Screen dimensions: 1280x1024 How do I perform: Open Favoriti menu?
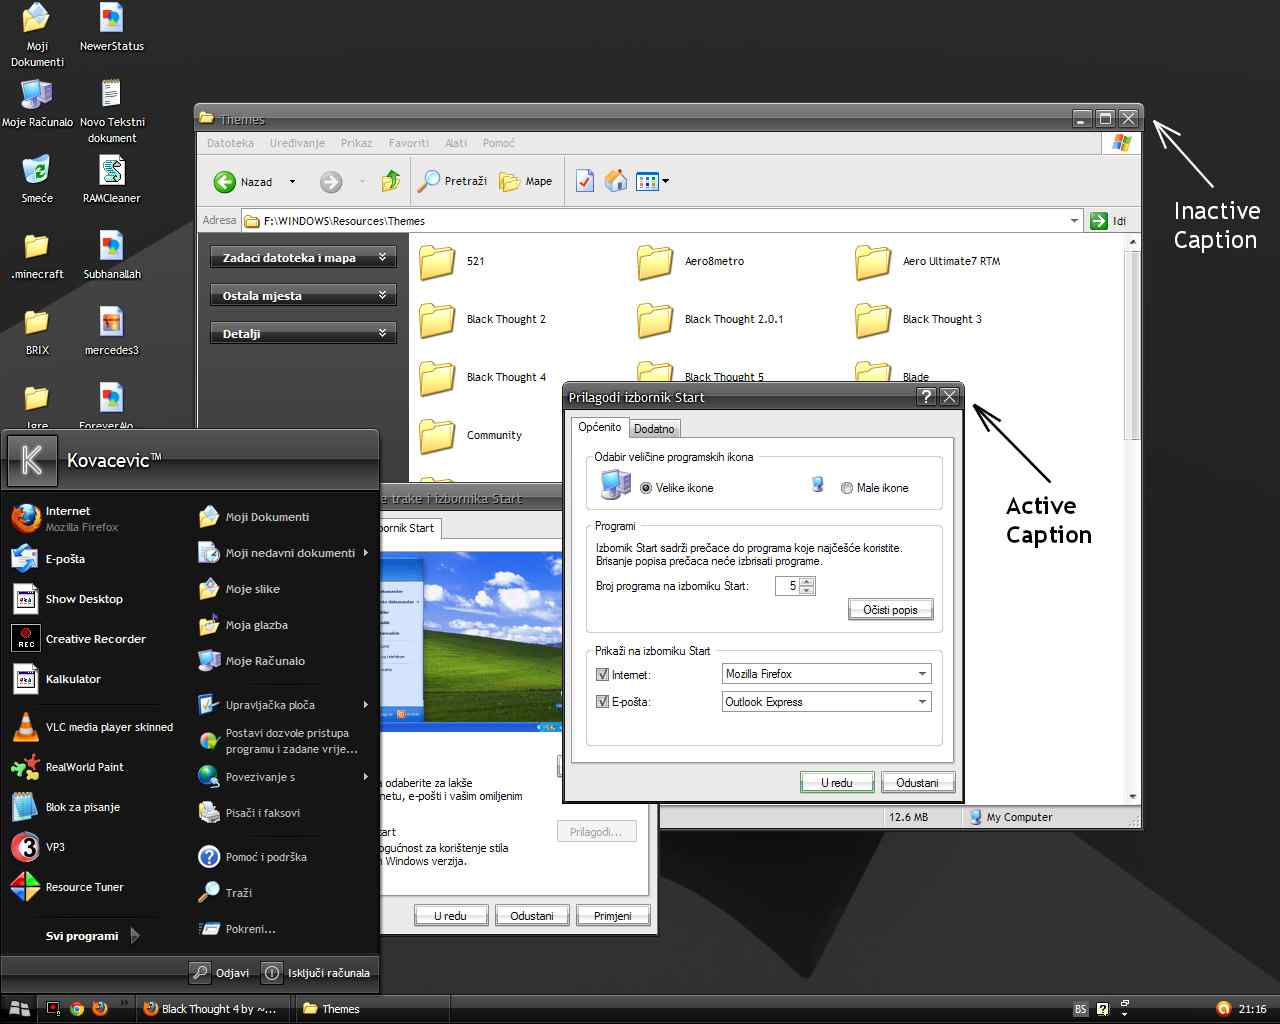[409, 143]
